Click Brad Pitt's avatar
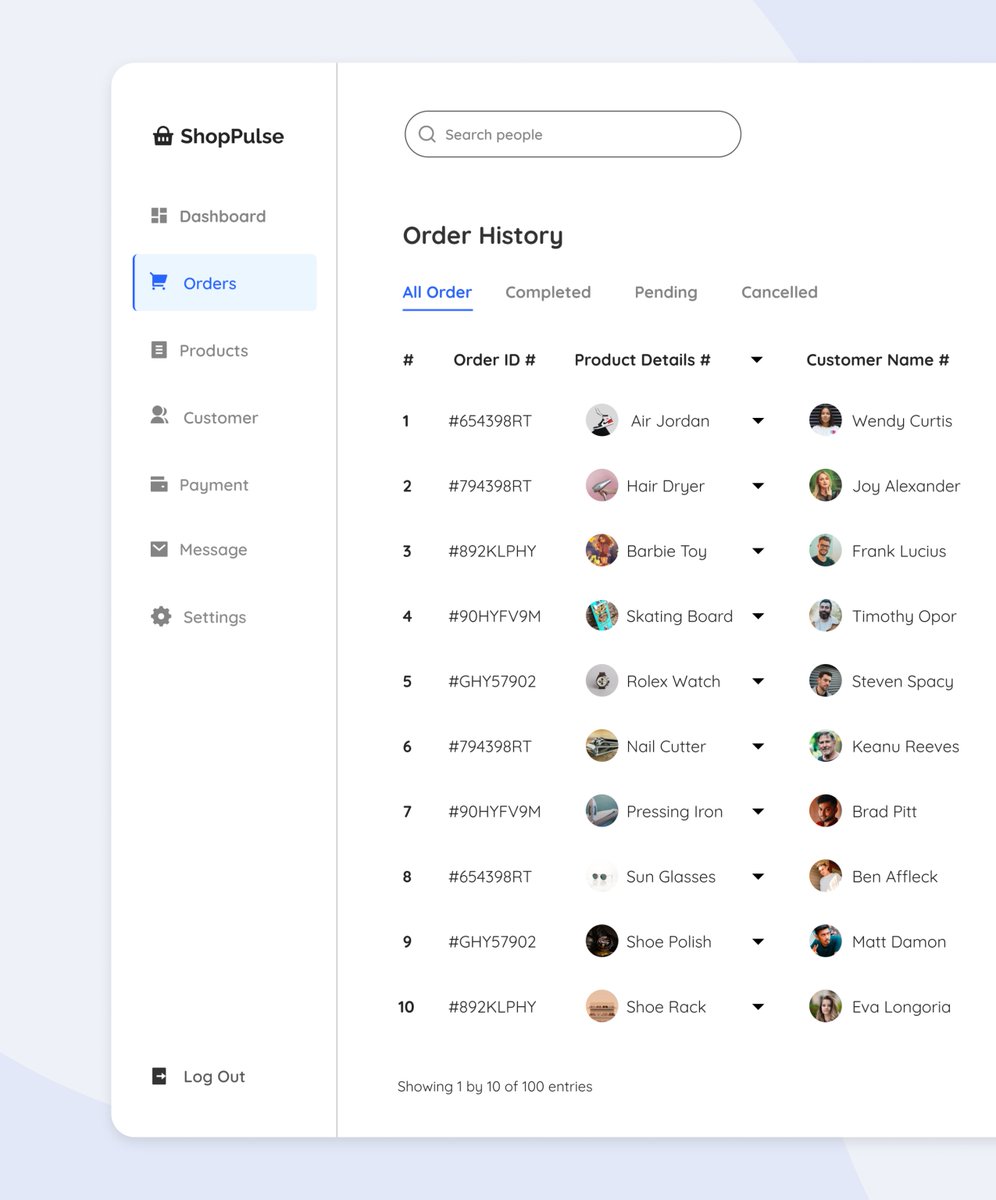Screen dimensions: 996x1200 (x=825, y=811)
